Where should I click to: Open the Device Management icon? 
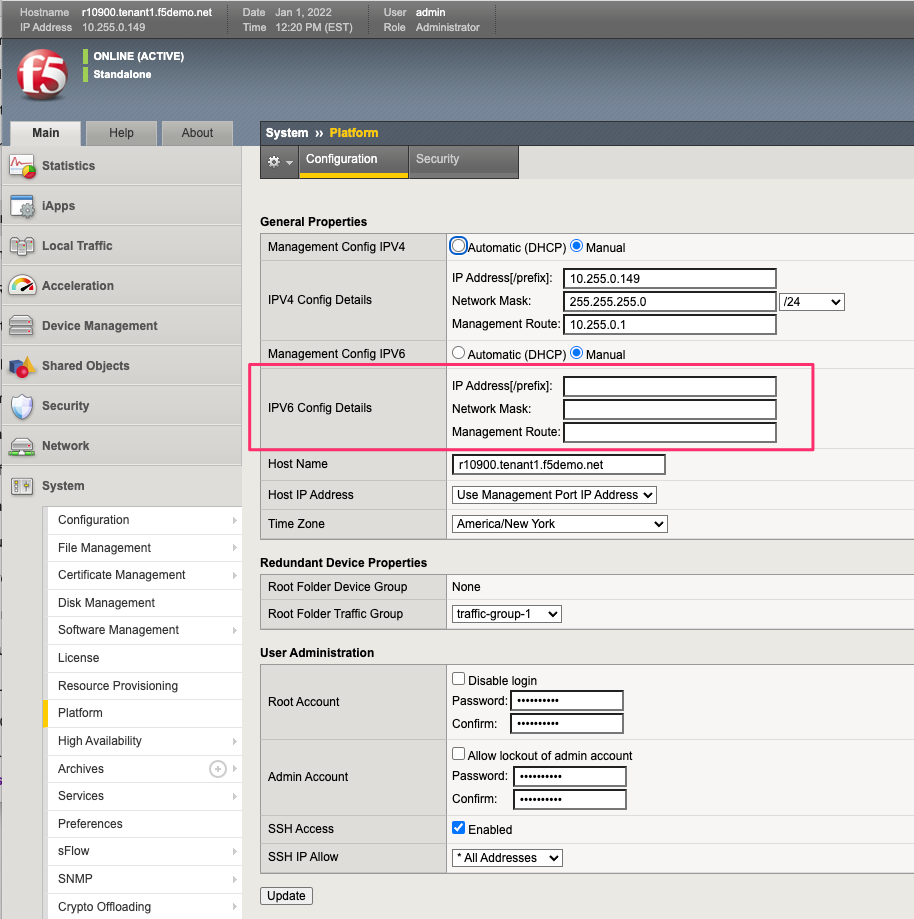22,326
